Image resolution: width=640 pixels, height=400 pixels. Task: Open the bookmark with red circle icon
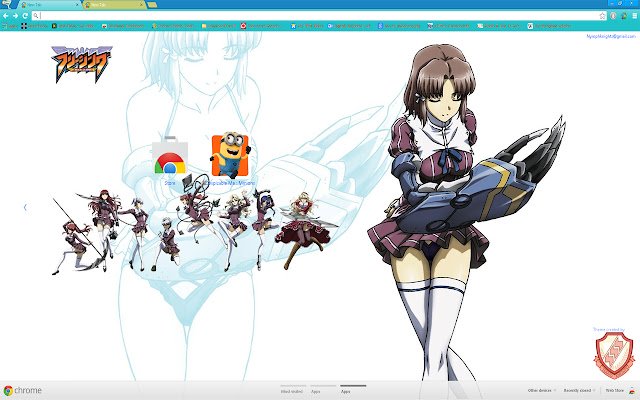261,26
